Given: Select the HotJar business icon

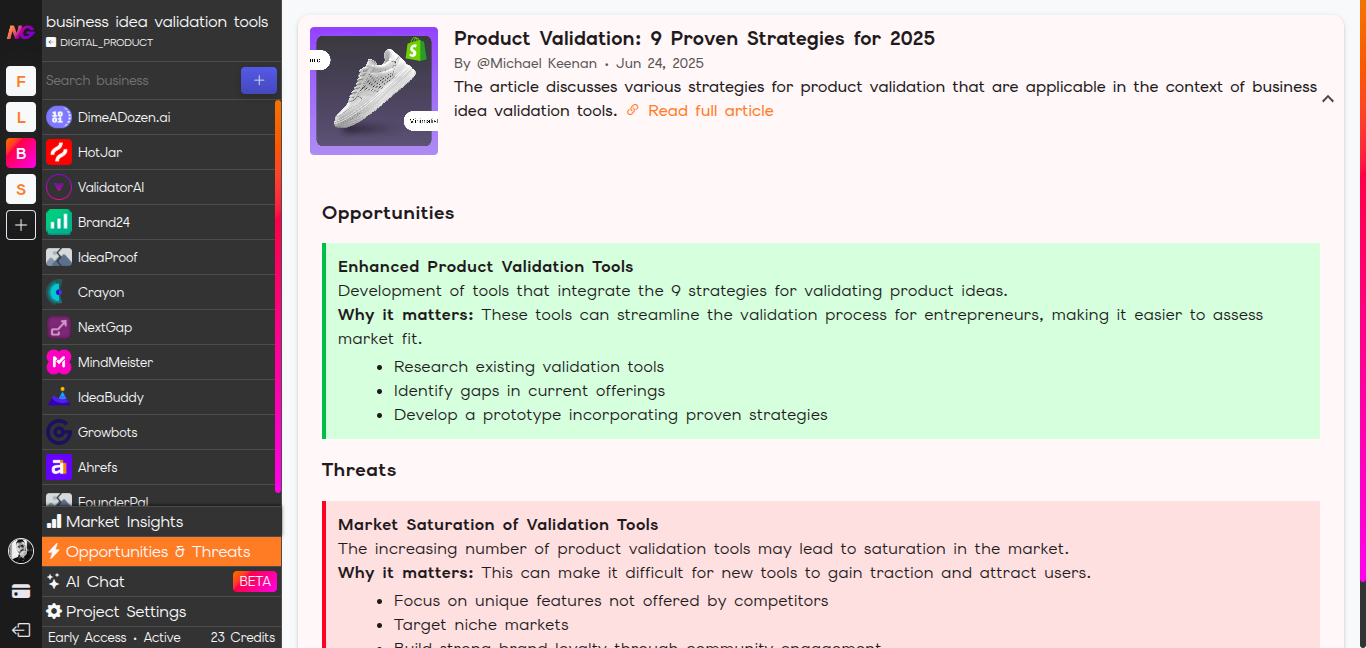Looking at the screenshot, I should [60, 153].
